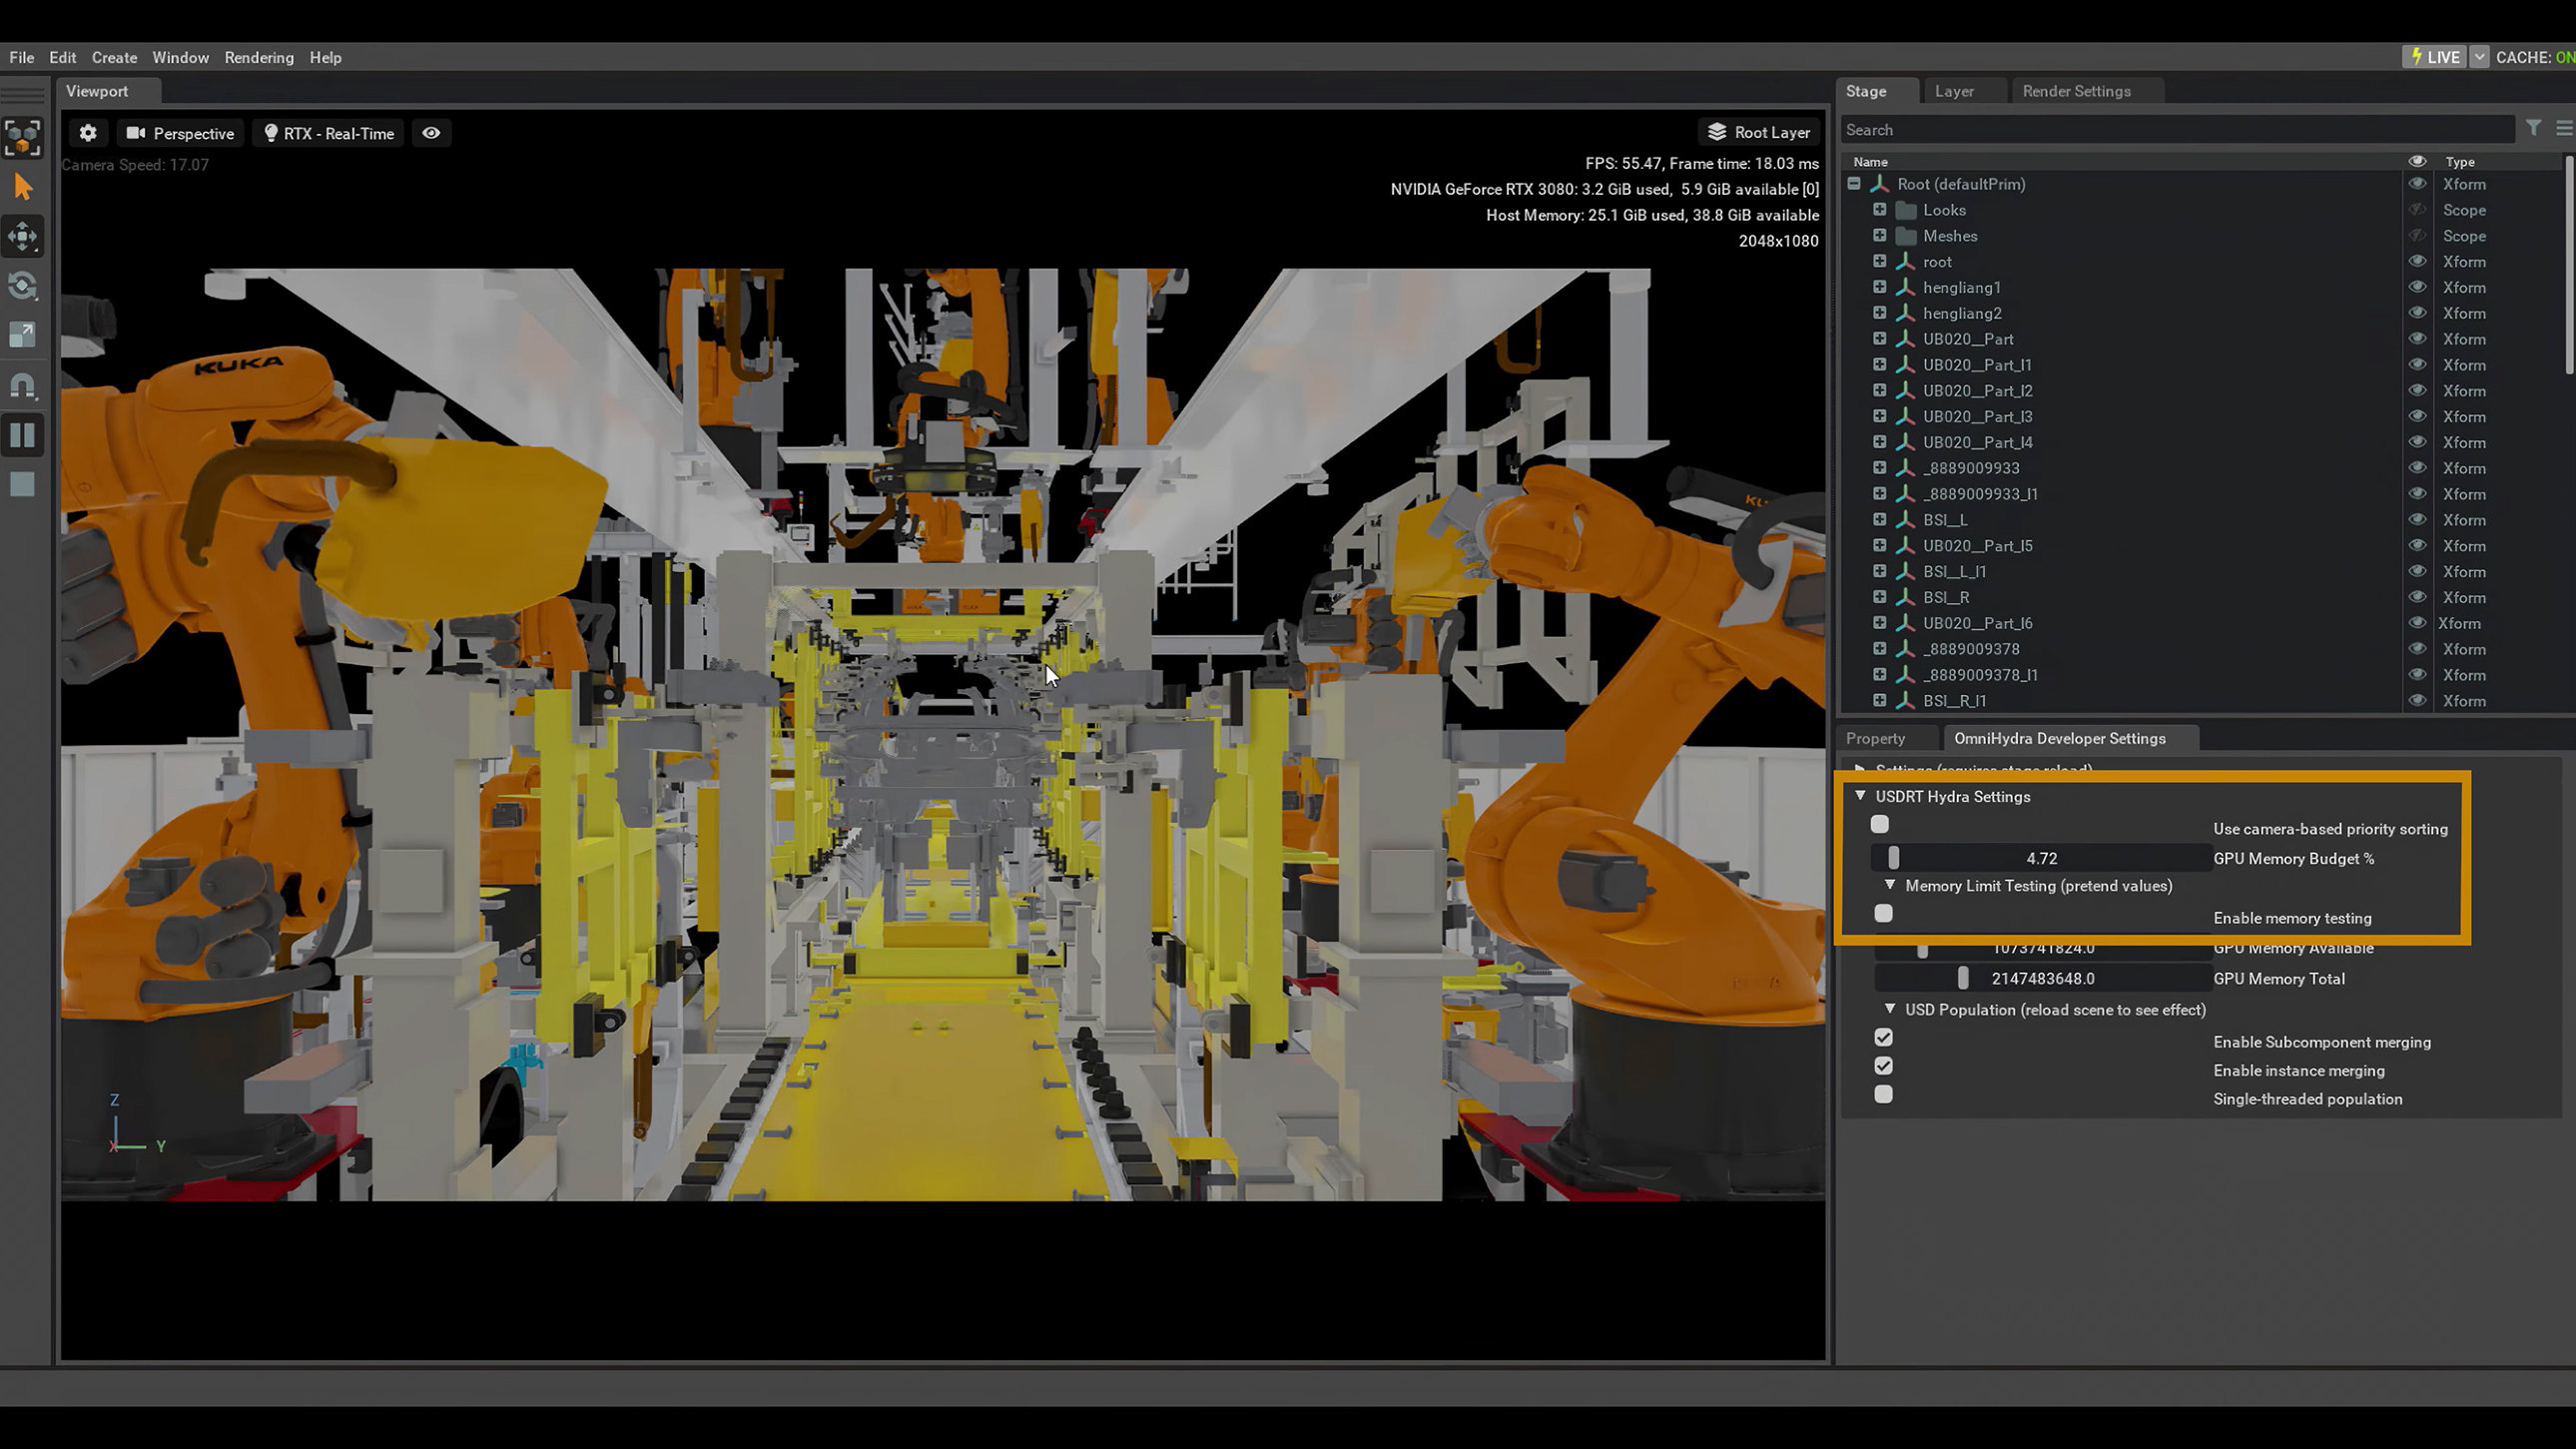Open the Render Settings tab
The image size is (2576, 1449).
(2077, 90)
